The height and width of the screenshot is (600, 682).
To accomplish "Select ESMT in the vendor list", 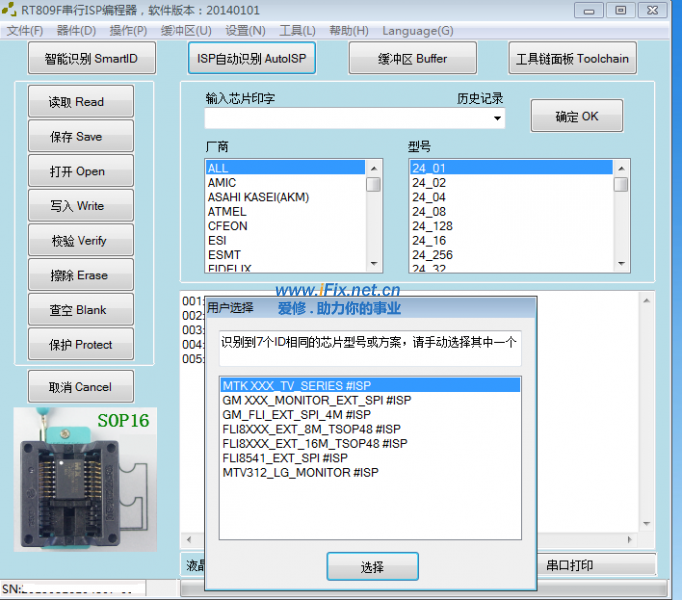I will (x=285, y=255).
